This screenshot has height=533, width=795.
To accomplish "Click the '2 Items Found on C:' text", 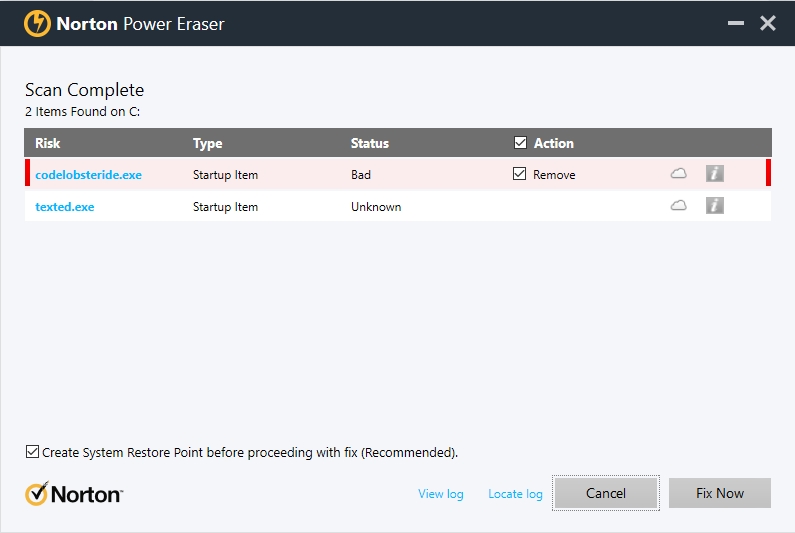I will (x=83, y=112).
